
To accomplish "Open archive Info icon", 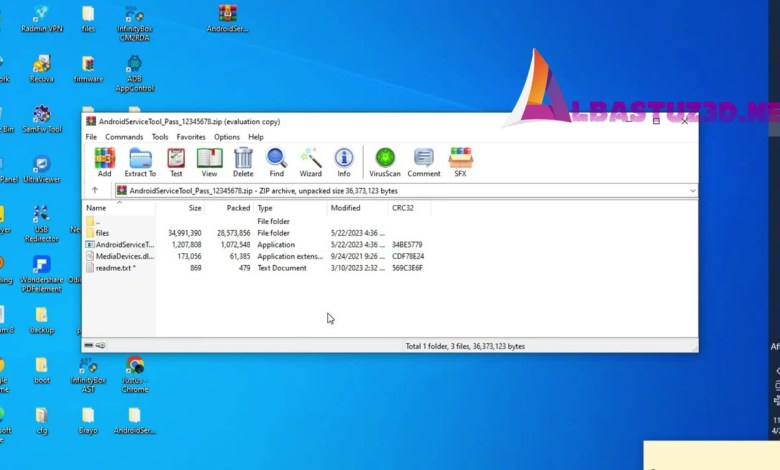I will pos(344,162).
